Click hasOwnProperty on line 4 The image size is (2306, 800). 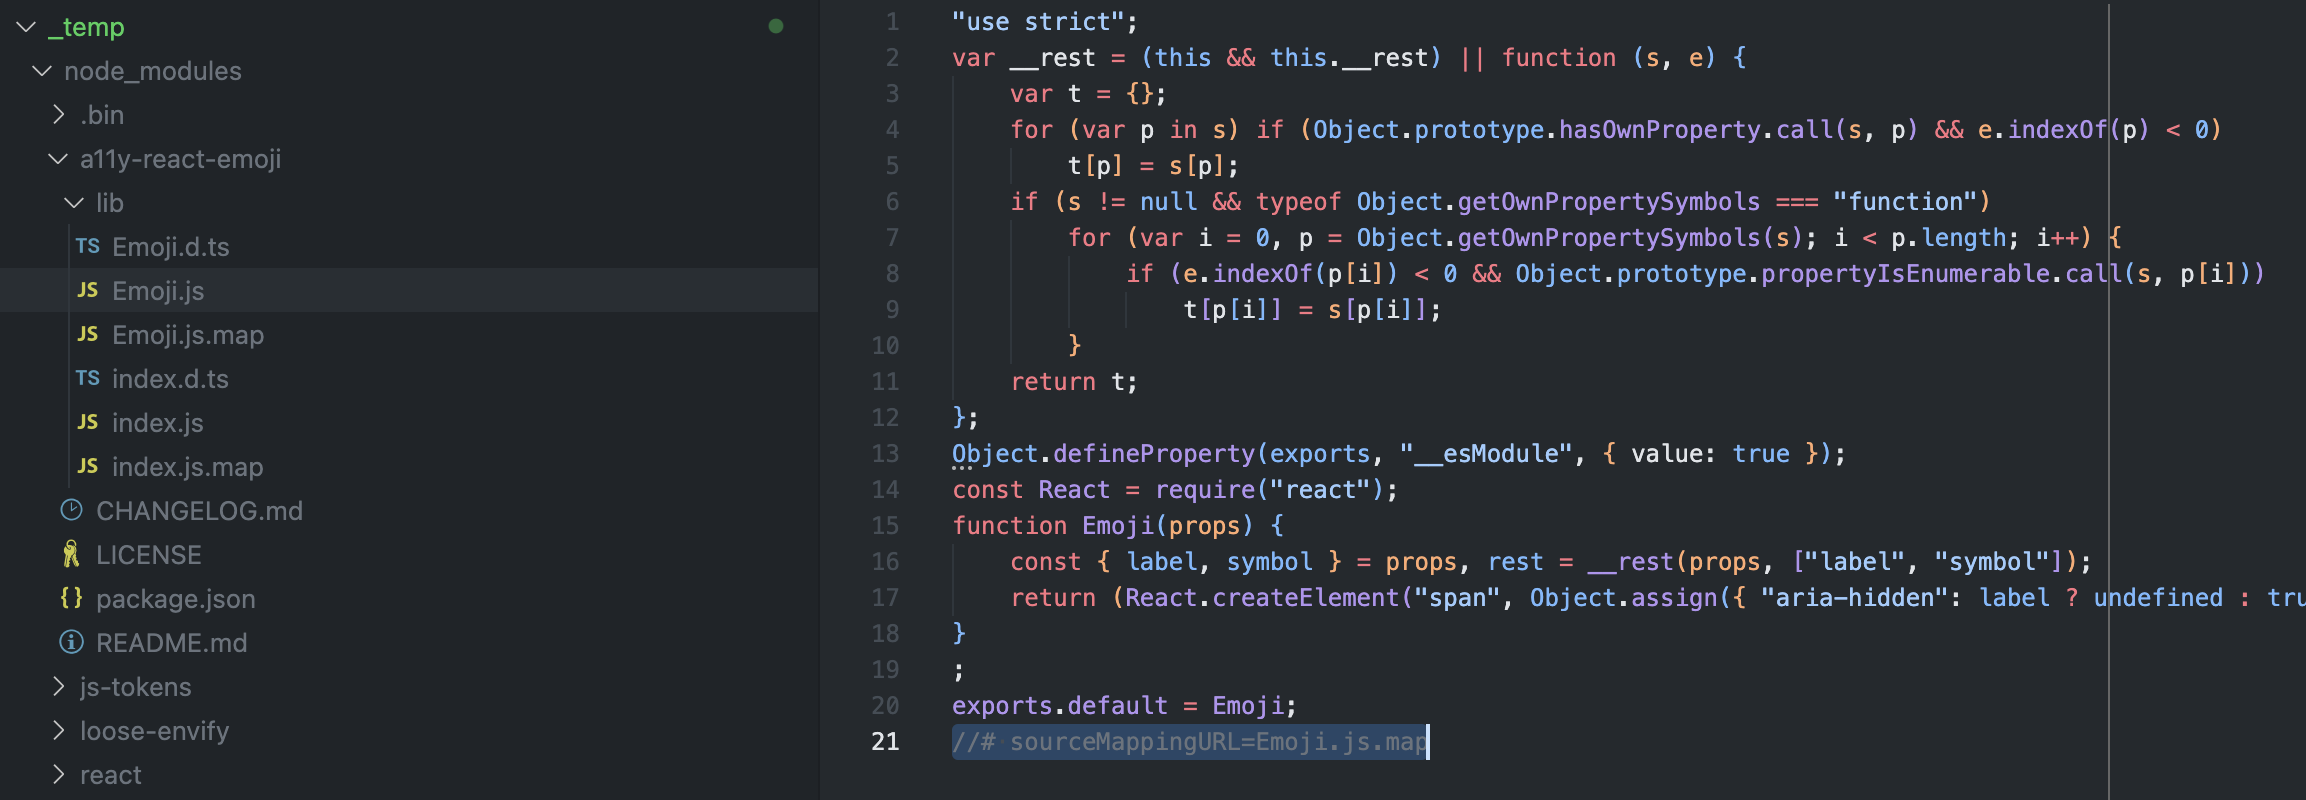point(1660,130)
